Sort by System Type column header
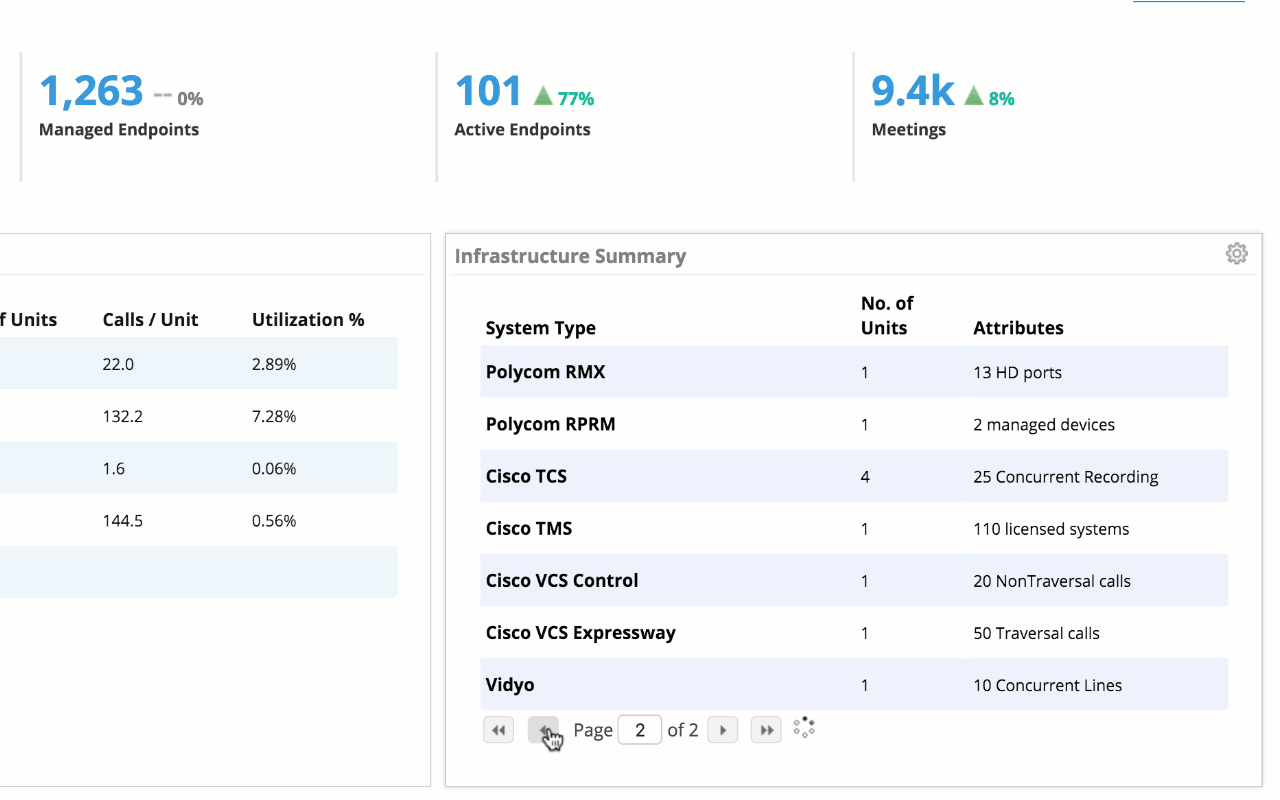This screenshot has width=1280, height=800. pos(540,328)
